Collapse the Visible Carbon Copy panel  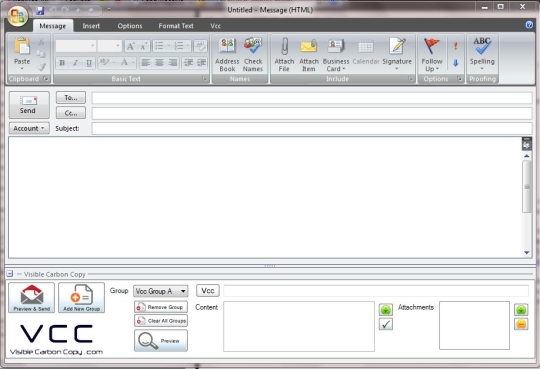point(10,274)
